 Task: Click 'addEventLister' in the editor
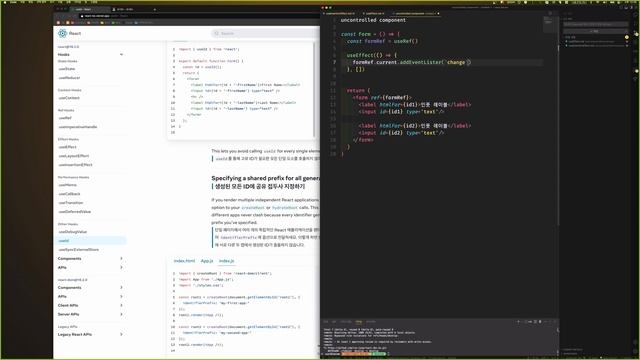(420, 62)
